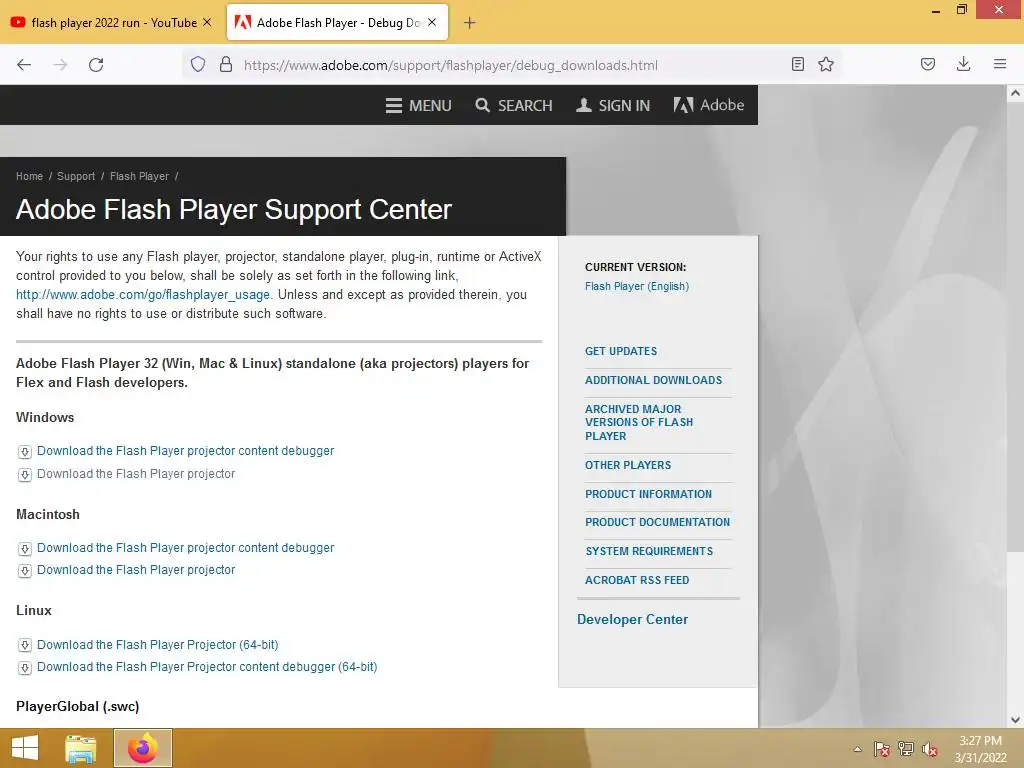Reload the current page
This screenshot has width=1024, height=768.
pos(96,65)
